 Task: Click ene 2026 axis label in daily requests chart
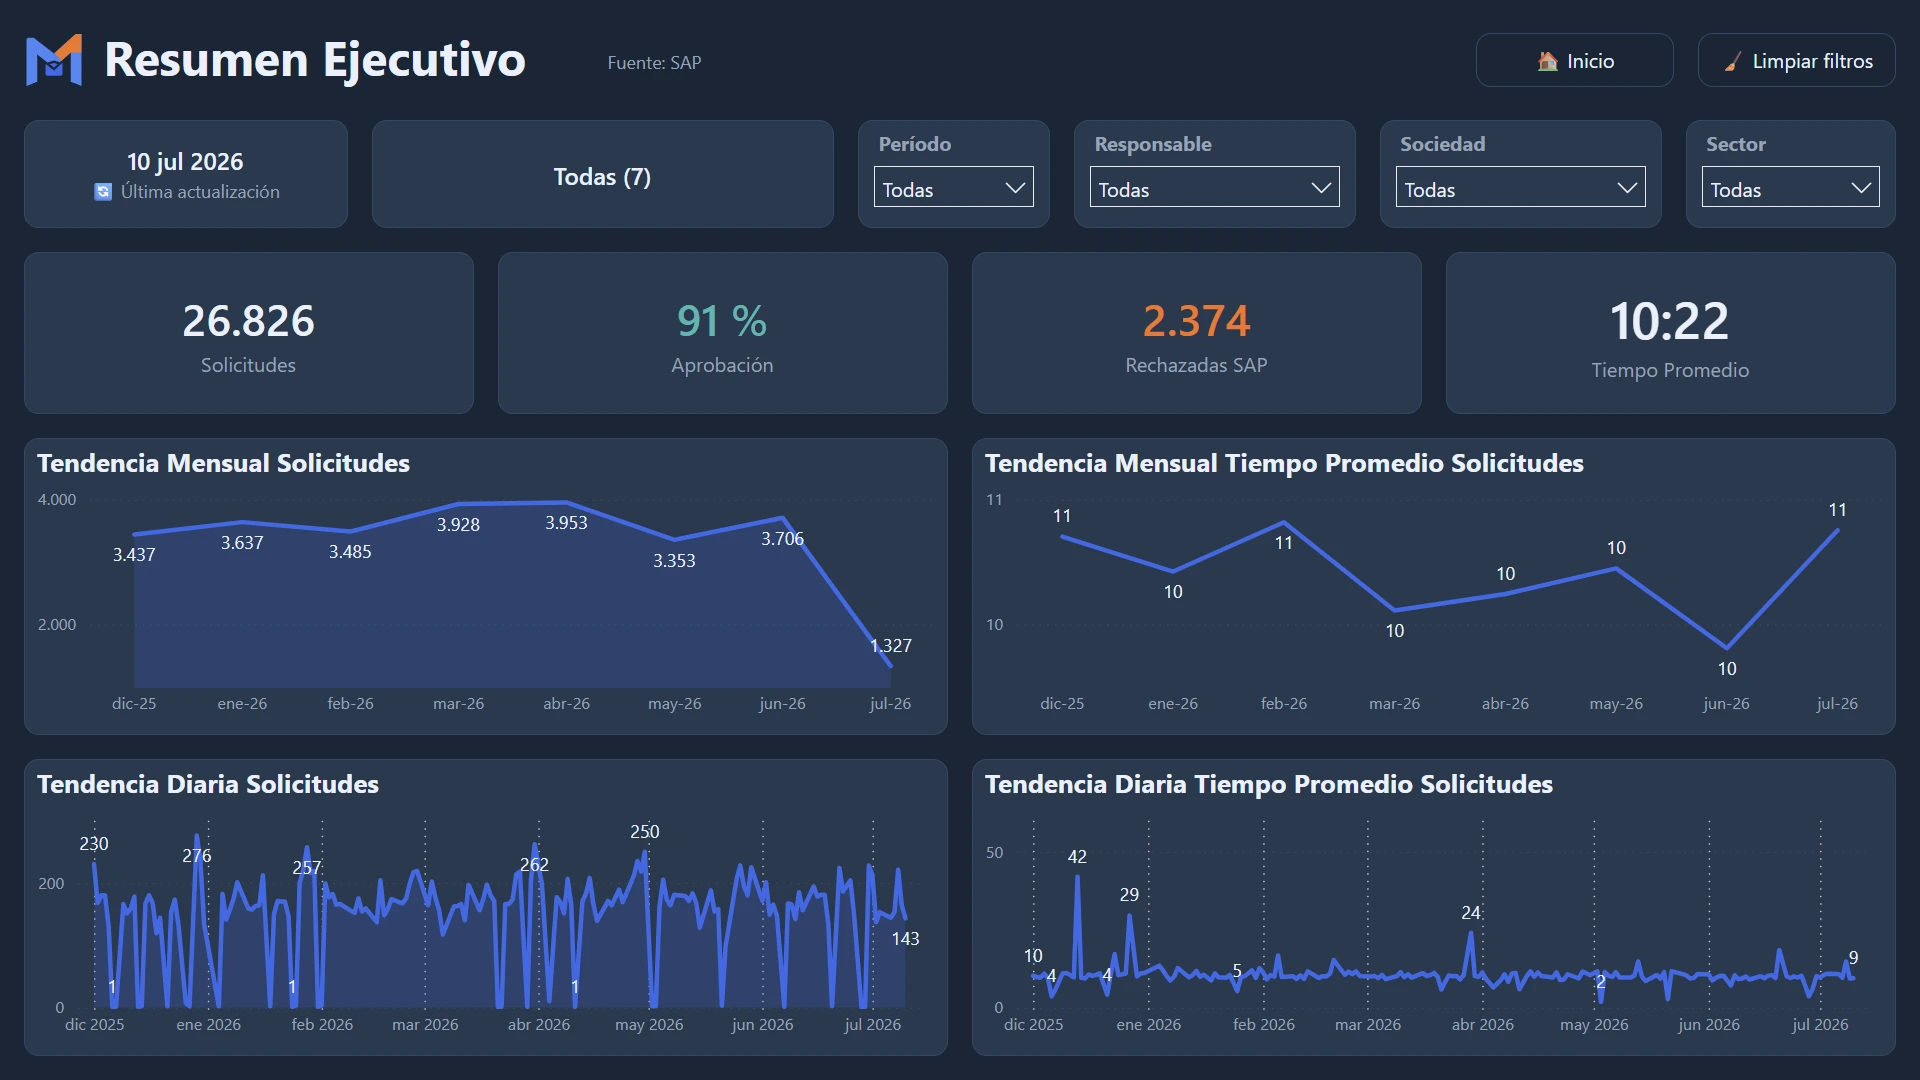tap(208, 1025)
